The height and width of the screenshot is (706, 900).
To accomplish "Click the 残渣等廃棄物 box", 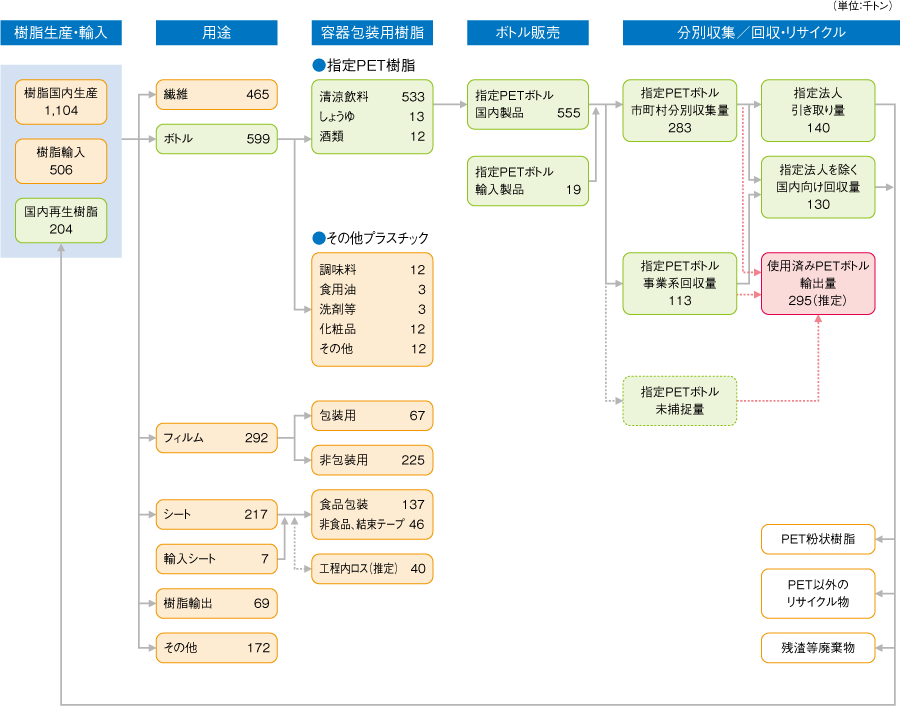I will (x=818, y=647).
